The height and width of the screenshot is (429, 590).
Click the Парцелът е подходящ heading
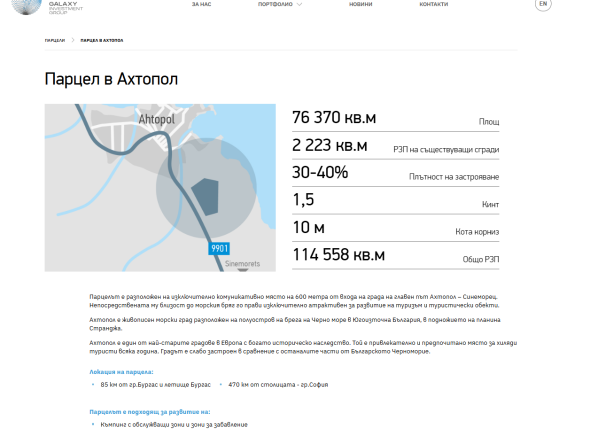(x=150, y=412)
